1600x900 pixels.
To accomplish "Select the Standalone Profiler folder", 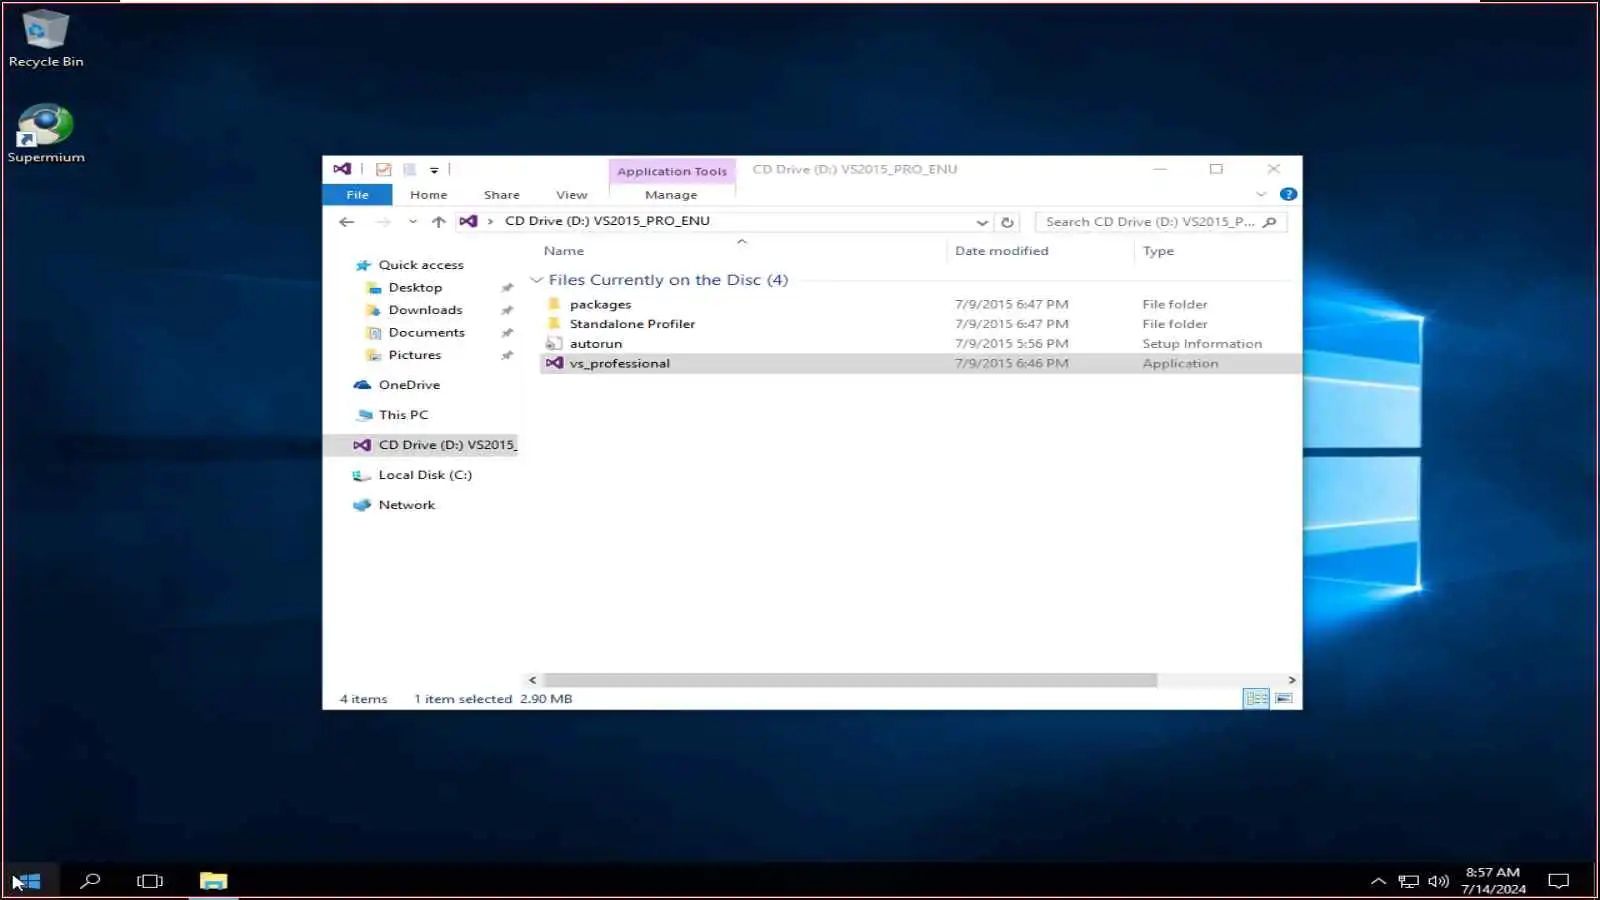I will pos(632,324).
